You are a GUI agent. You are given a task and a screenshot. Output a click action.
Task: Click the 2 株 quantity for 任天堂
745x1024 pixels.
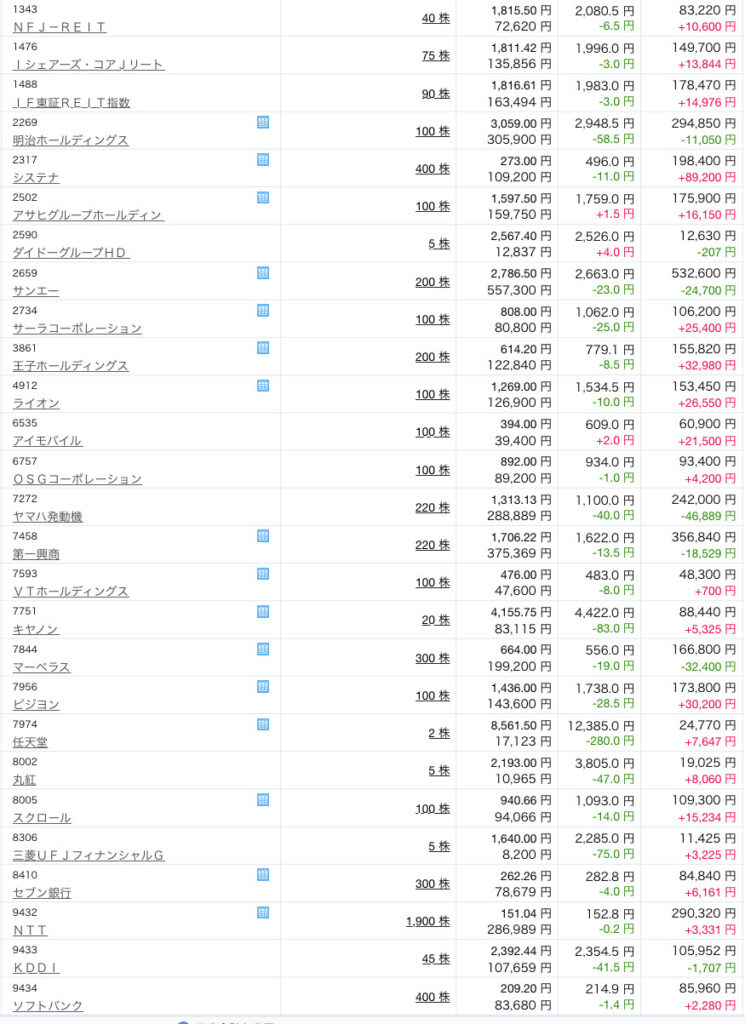point(439,733)
